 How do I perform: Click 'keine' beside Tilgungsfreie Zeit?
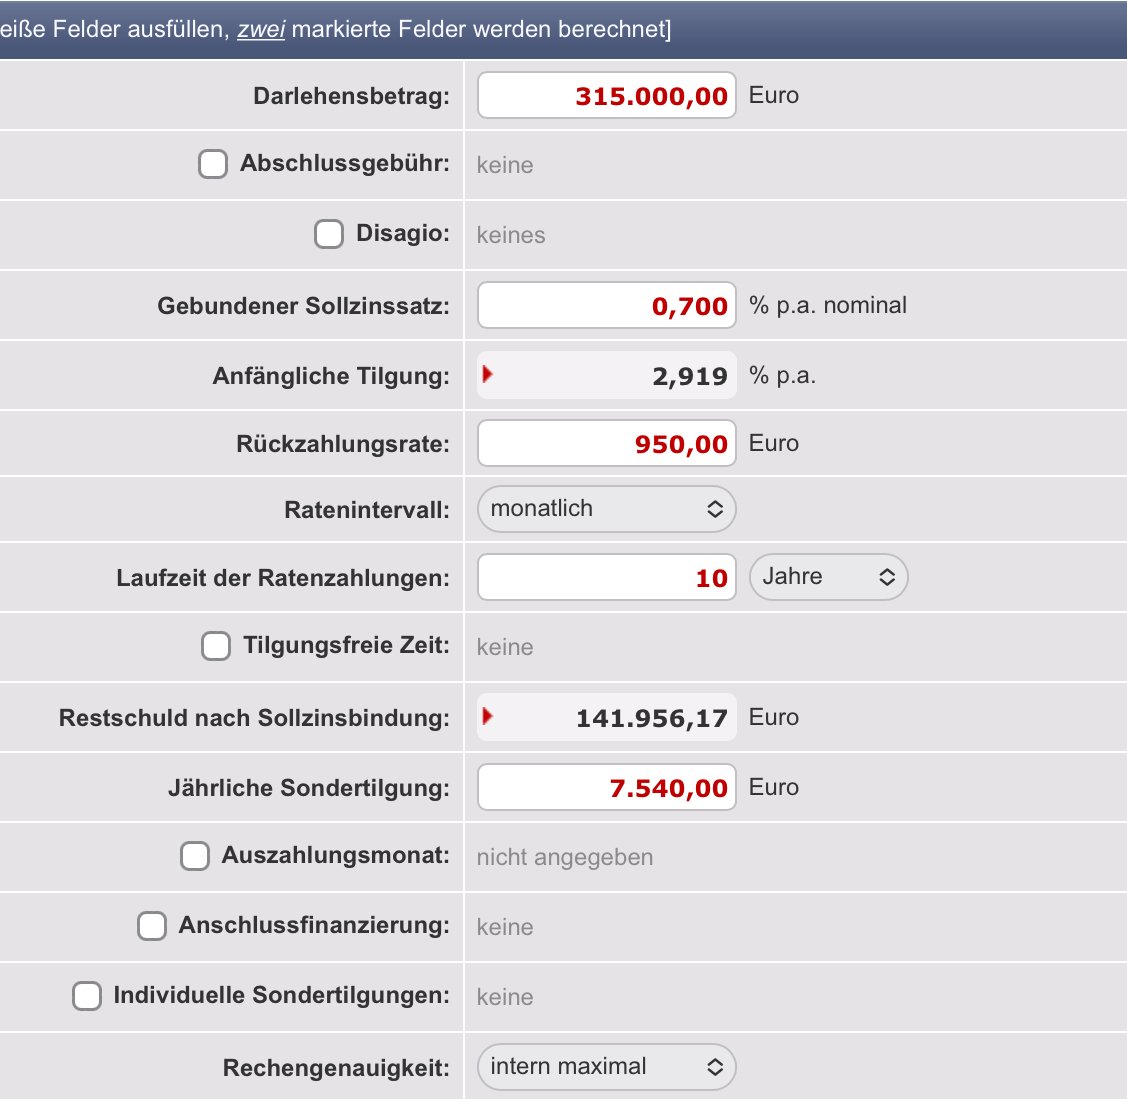(x=505, y=647)
